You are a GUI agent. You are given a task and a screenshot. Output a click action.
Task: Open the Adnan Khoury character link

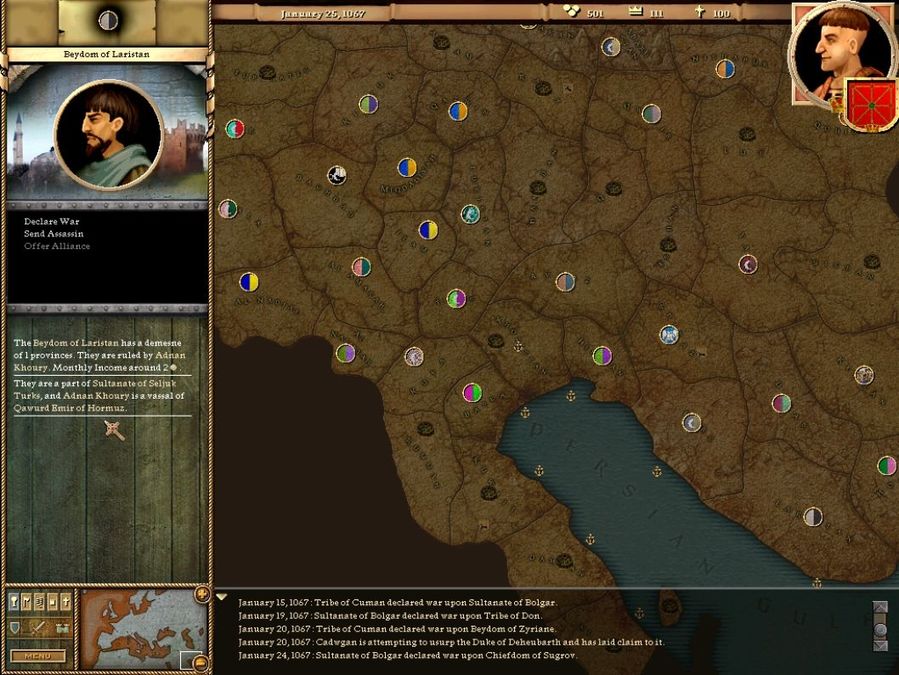click(x=100, y=361)
